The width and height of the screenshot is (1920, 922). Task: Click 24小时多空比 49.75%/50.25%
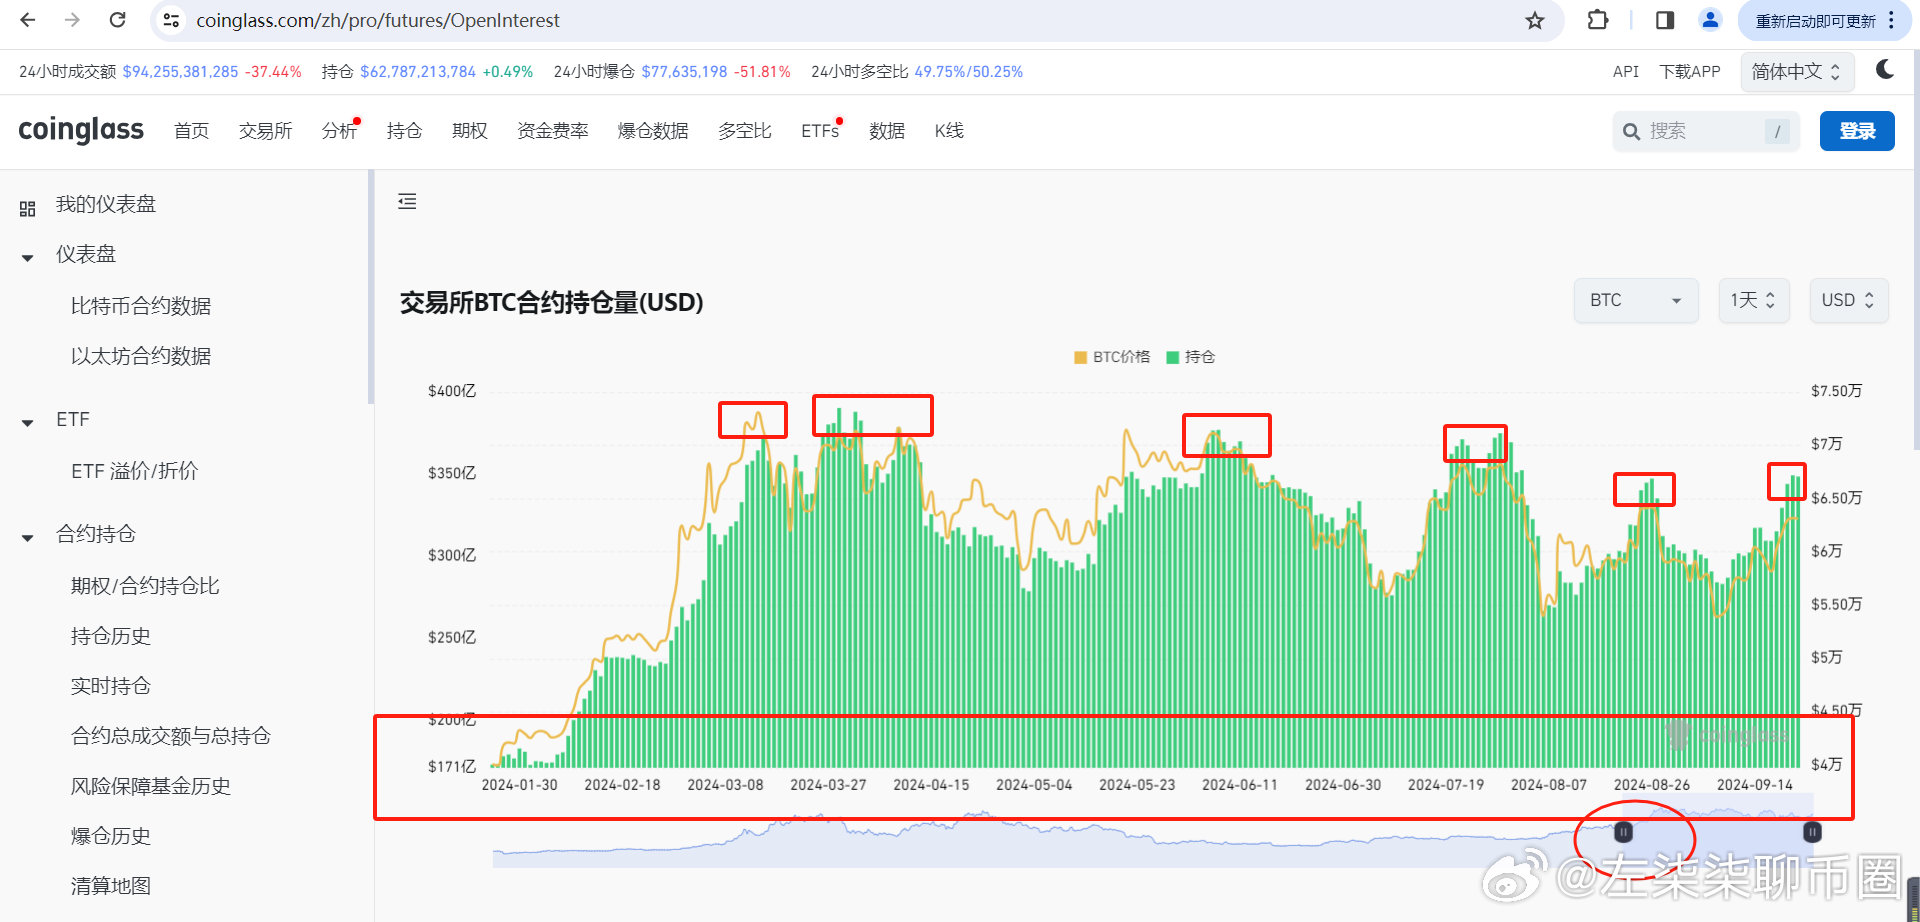(968, 72)
